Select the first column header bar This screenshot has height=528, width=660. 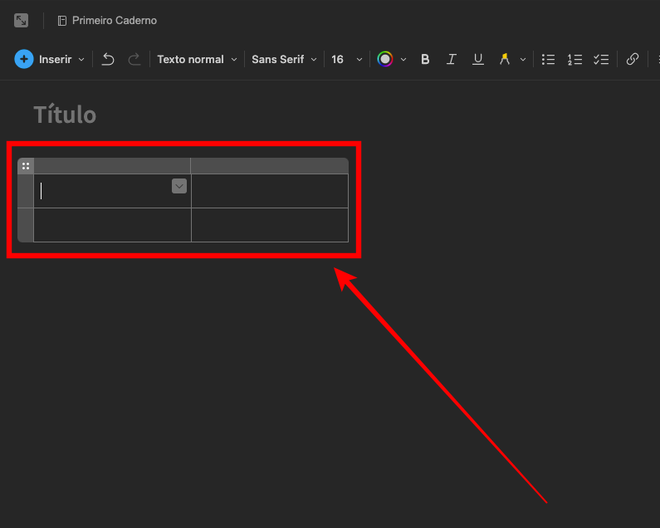[x=112, y=166]
